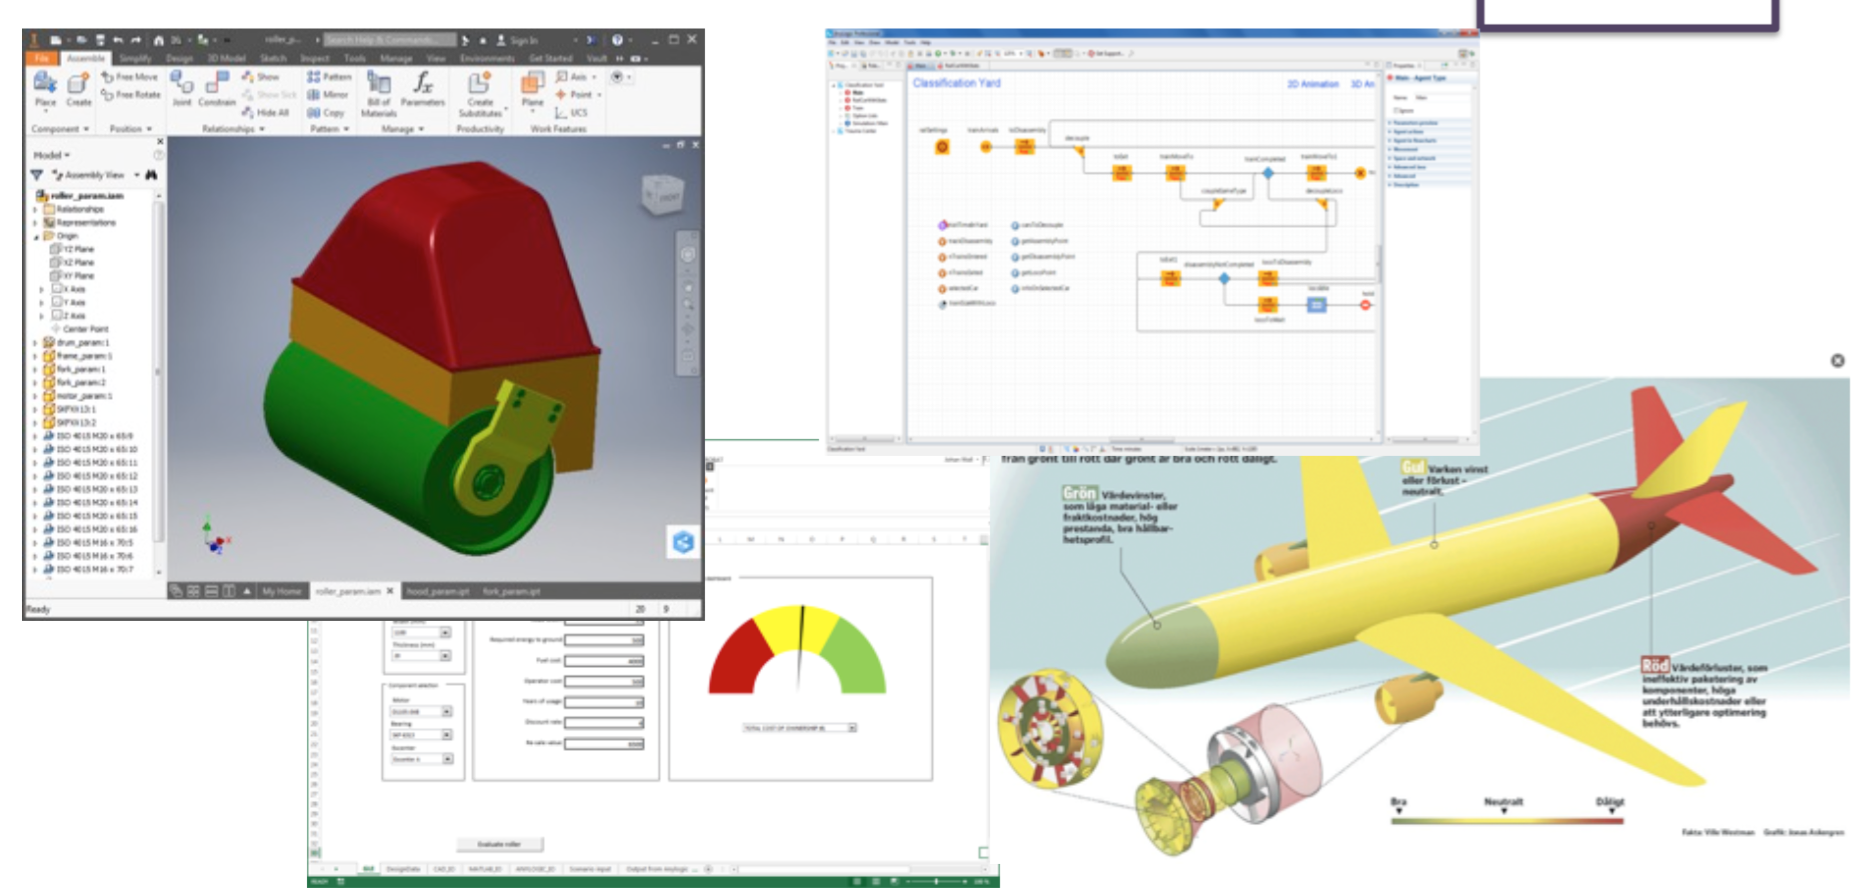The height and width of the screenshot is (894, 1870).
Task: Click the binoculars find icon in Model browser
Action: coord(151,175)
